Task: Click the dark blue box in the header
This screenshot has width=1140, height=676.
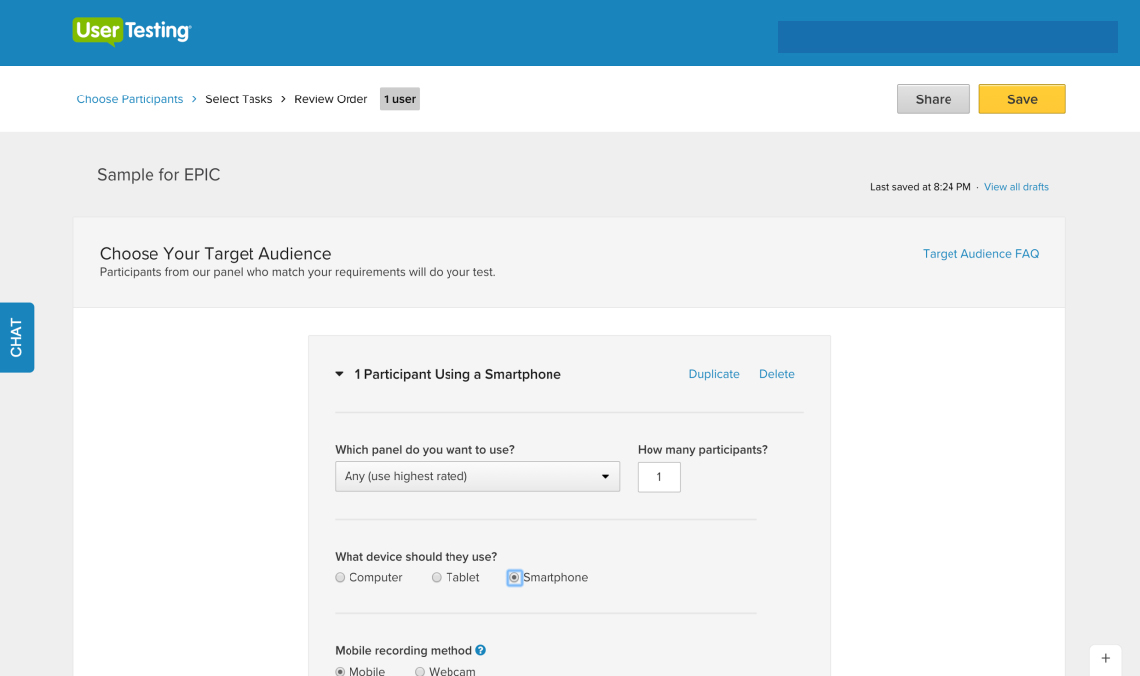Action: (x=947, y=36)
